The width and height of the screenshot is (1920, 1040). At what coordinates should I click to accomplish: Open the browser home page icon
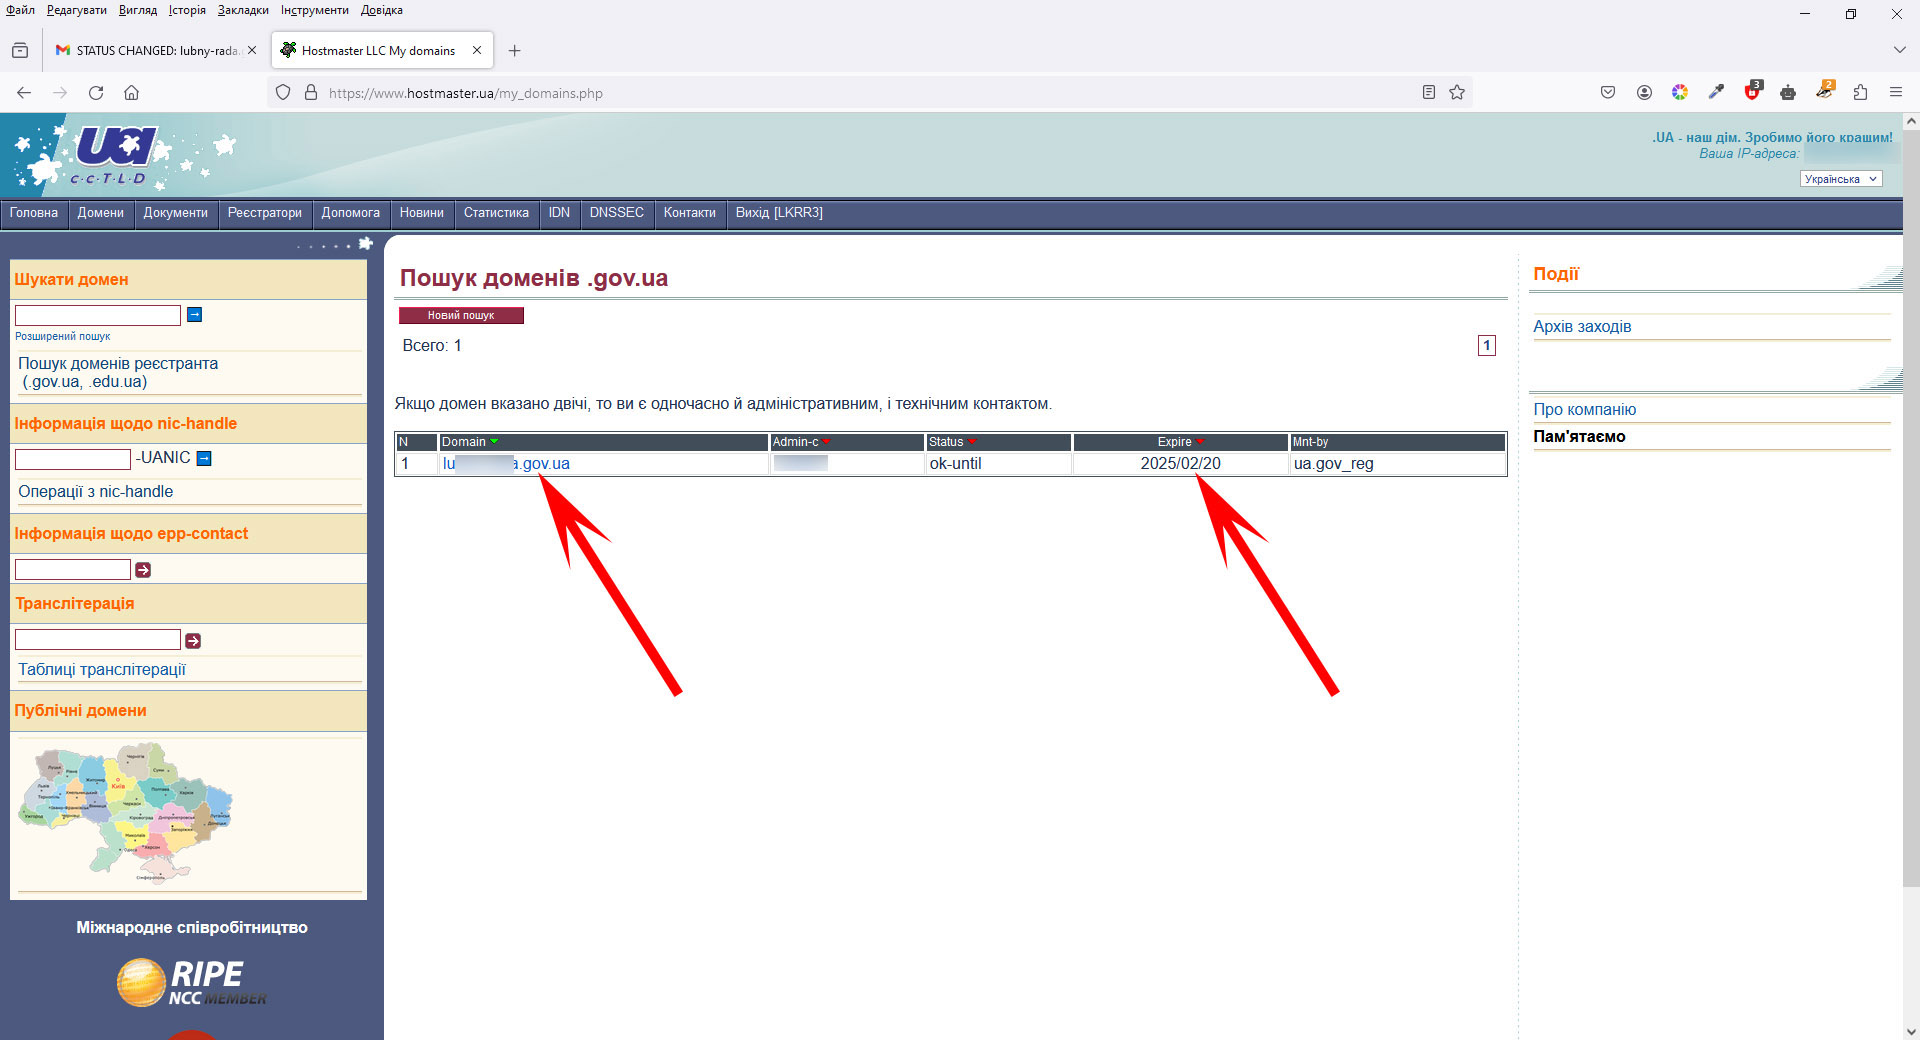[131, 93]
